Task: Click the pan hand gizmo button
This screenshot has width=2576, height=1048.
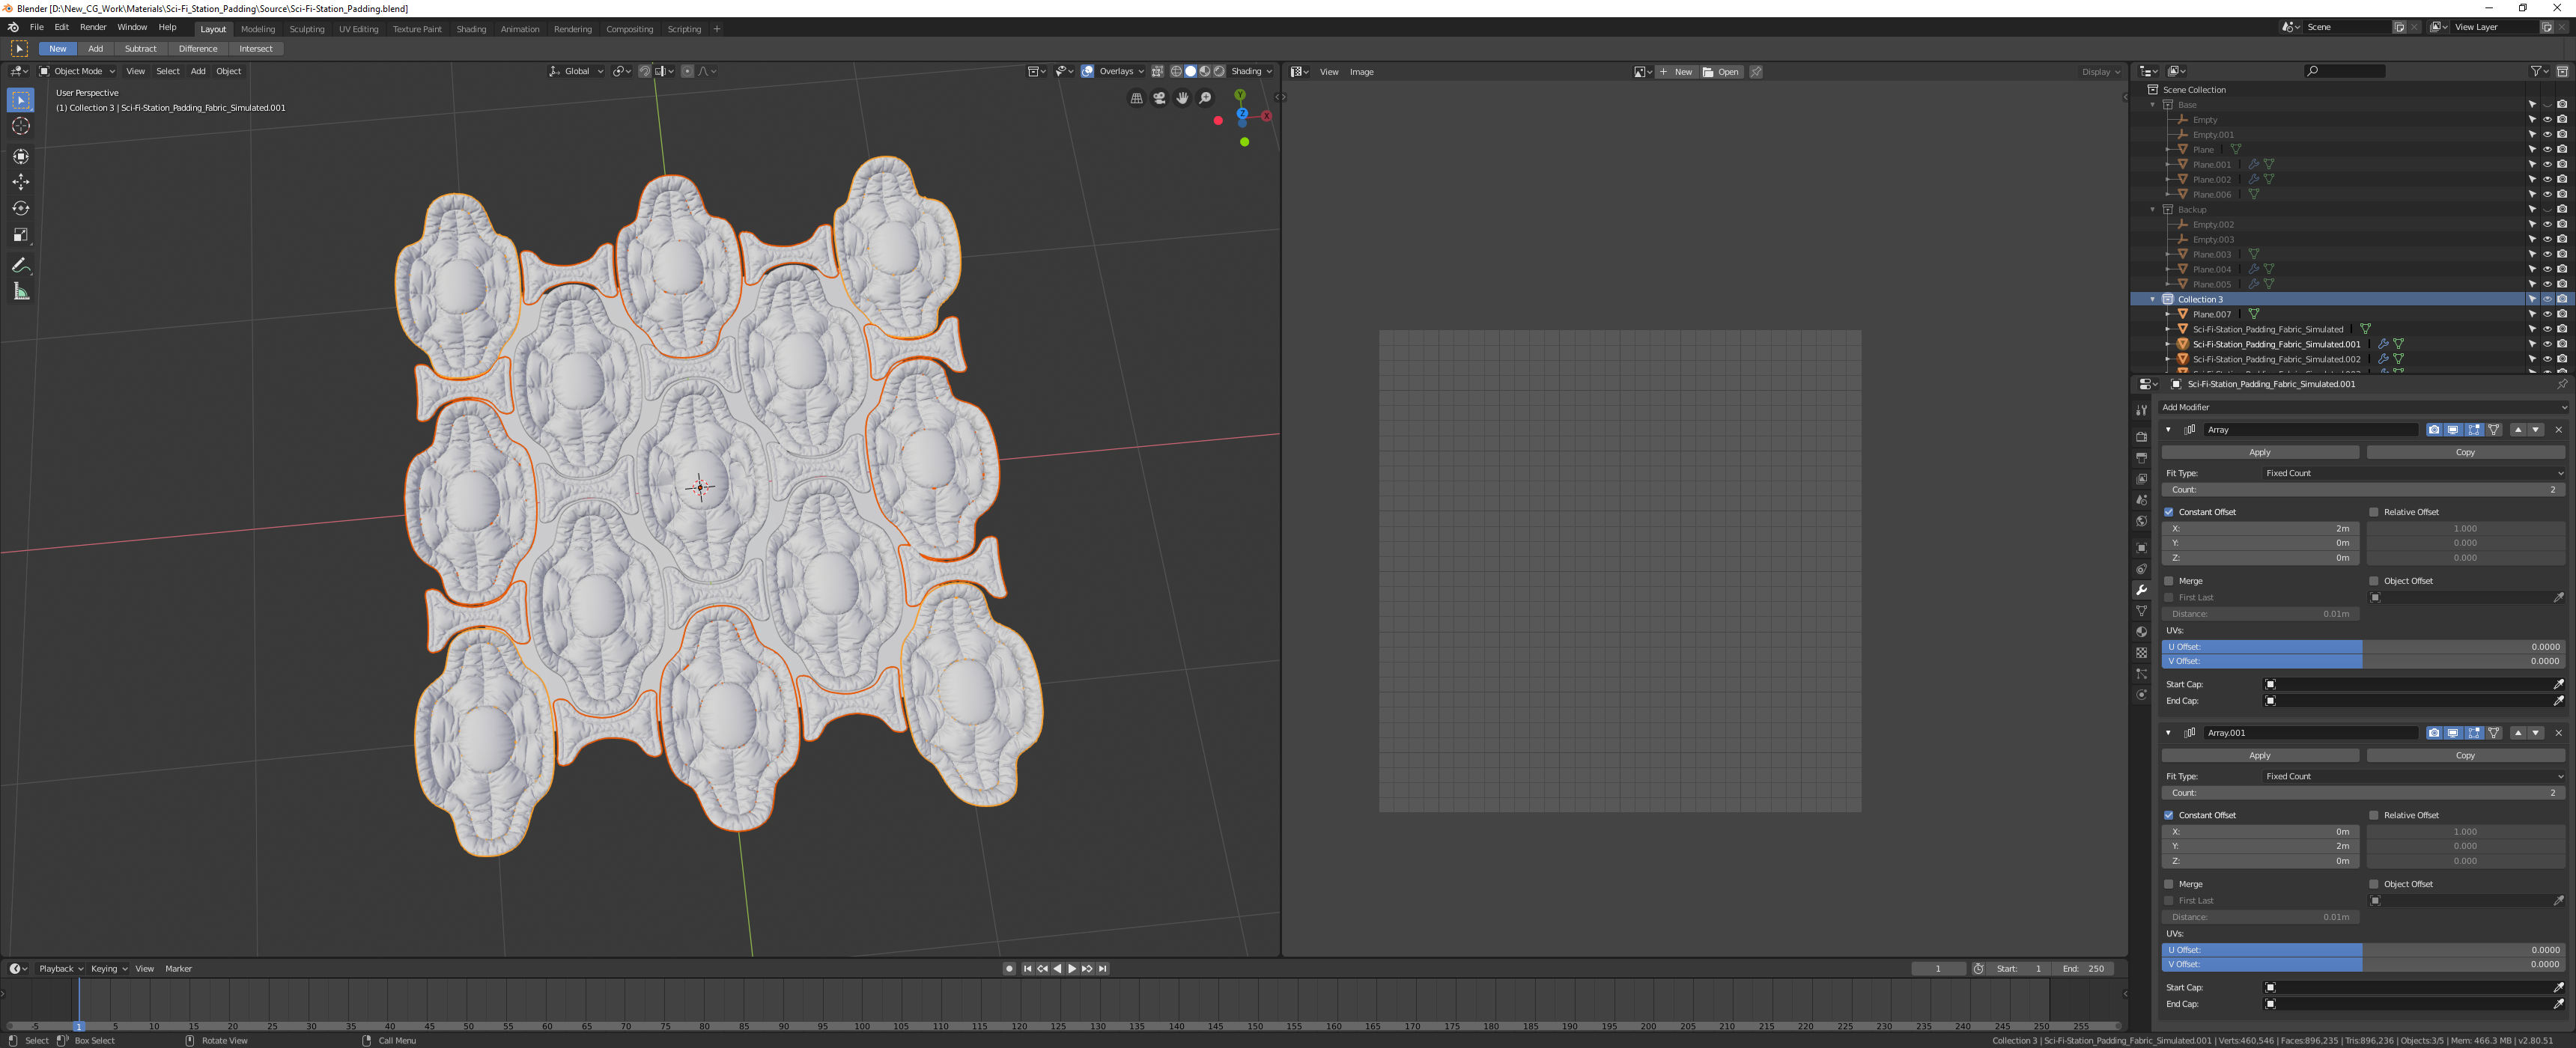Action: 1182,98
